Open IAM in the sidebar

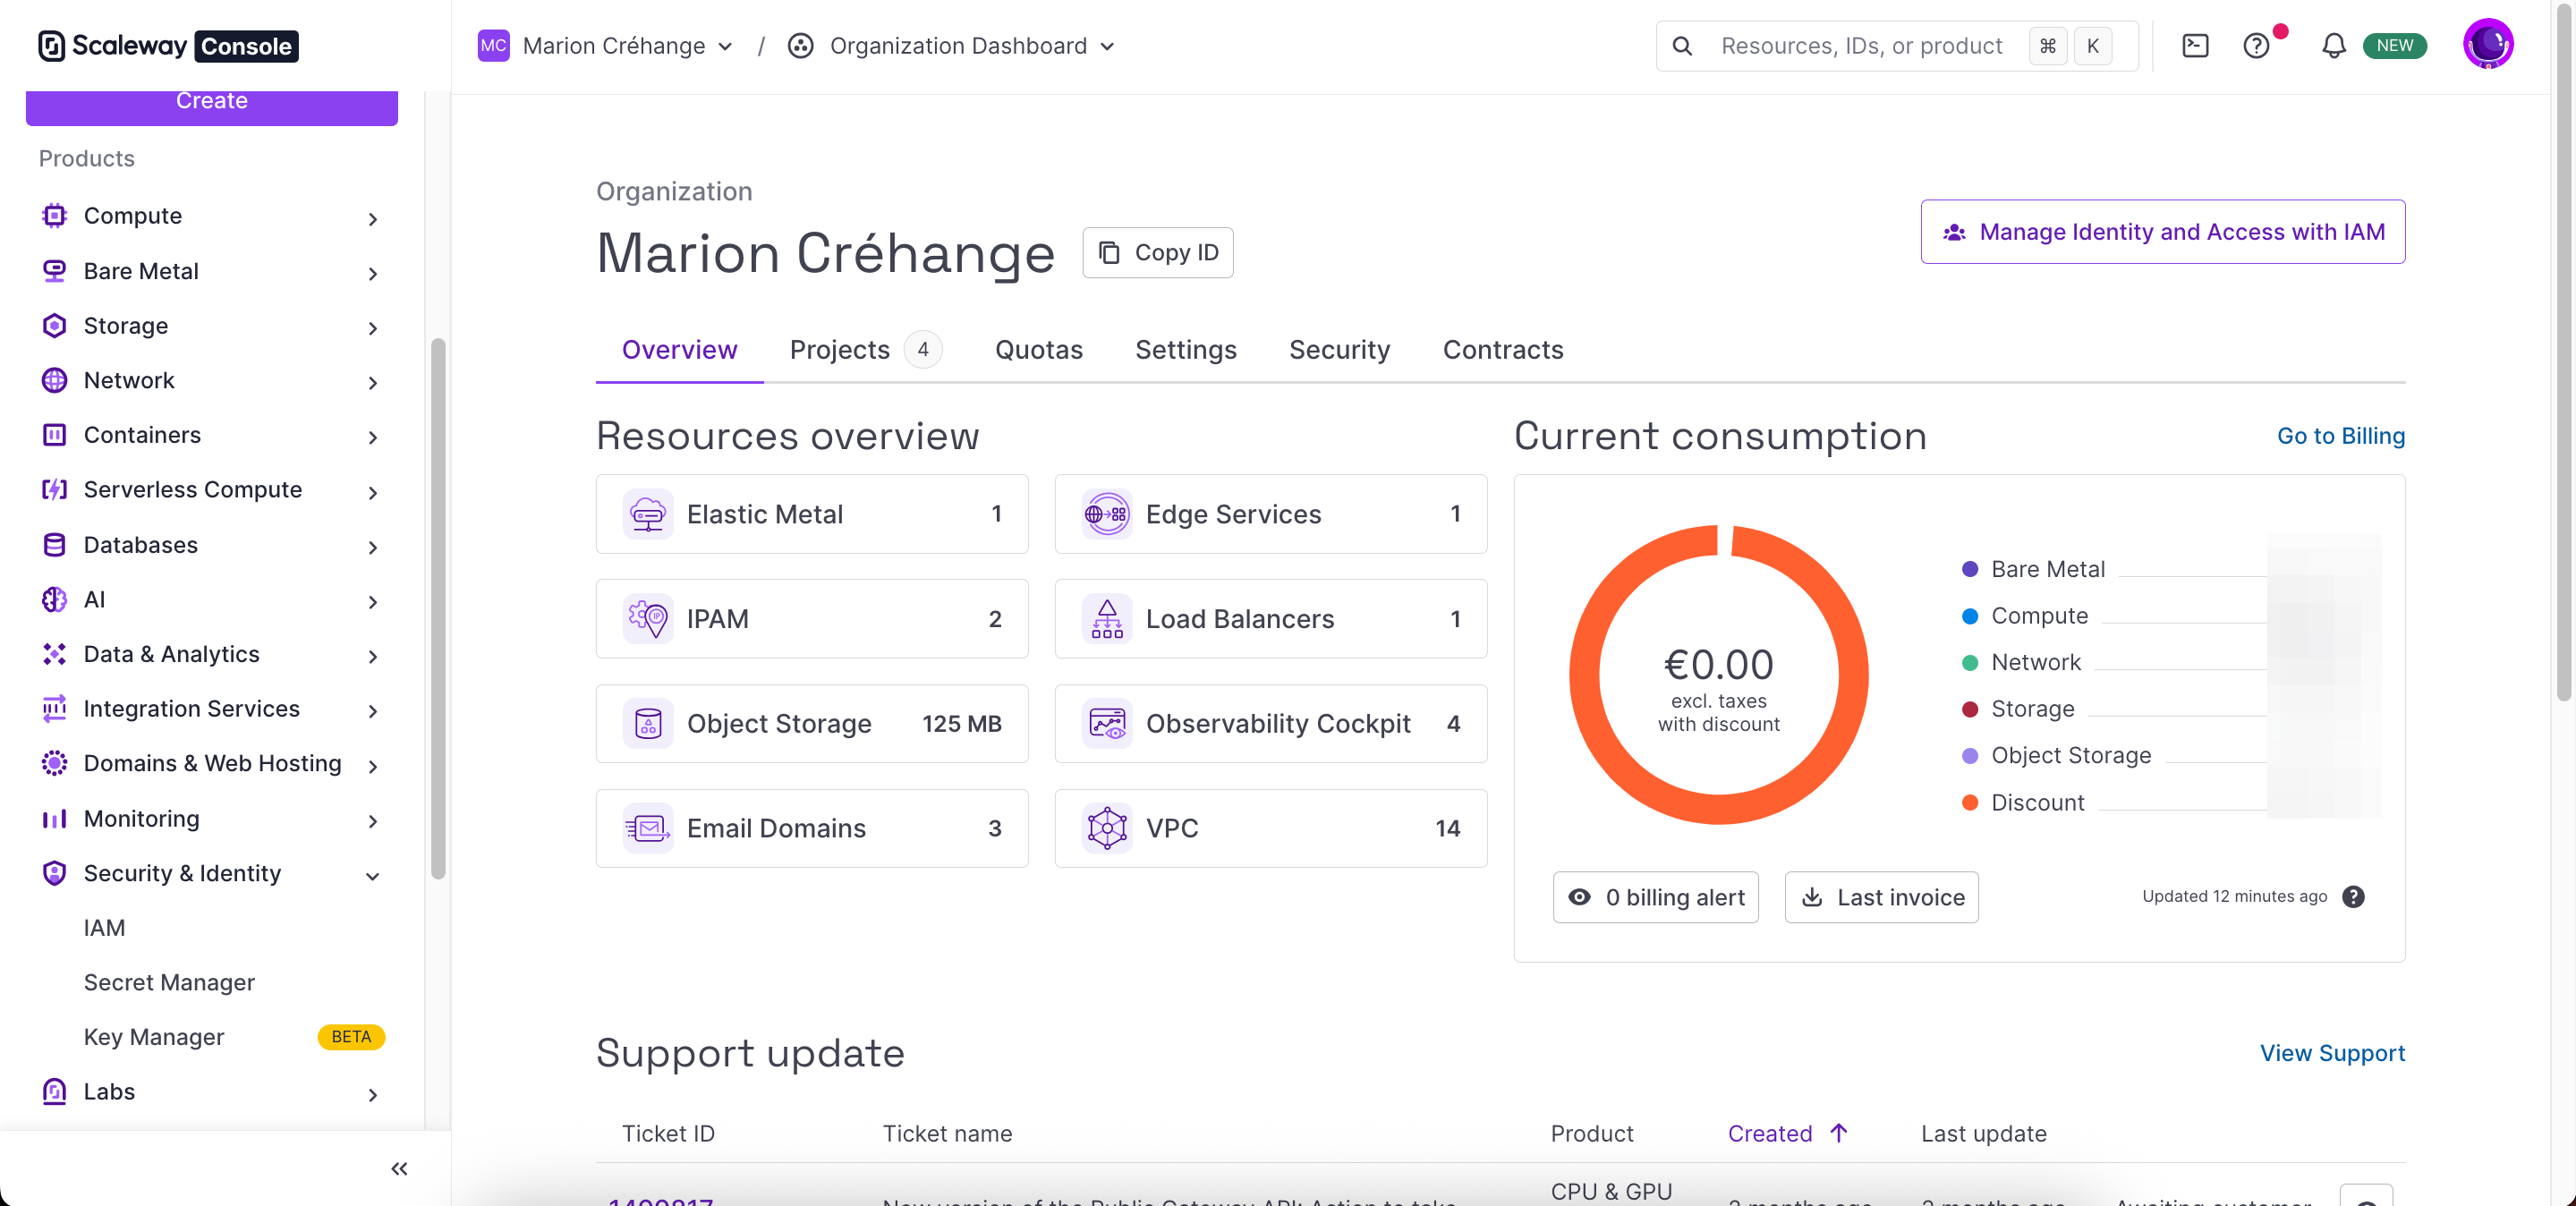[x=104, y=928]
